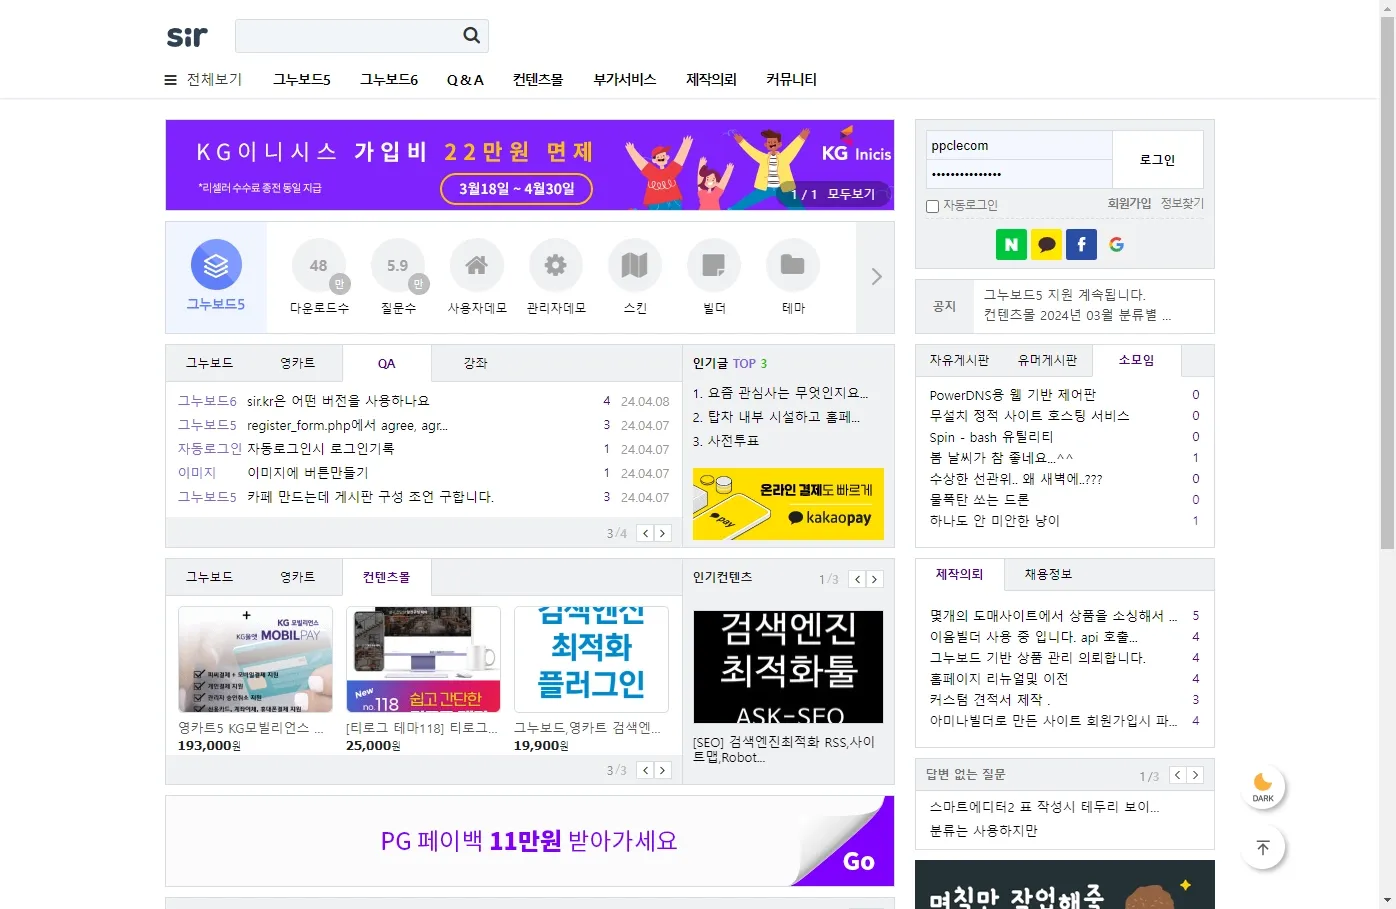Screen dimensions: 1396x909
Task: Click the search input field
Action: (x=346, y=36)
